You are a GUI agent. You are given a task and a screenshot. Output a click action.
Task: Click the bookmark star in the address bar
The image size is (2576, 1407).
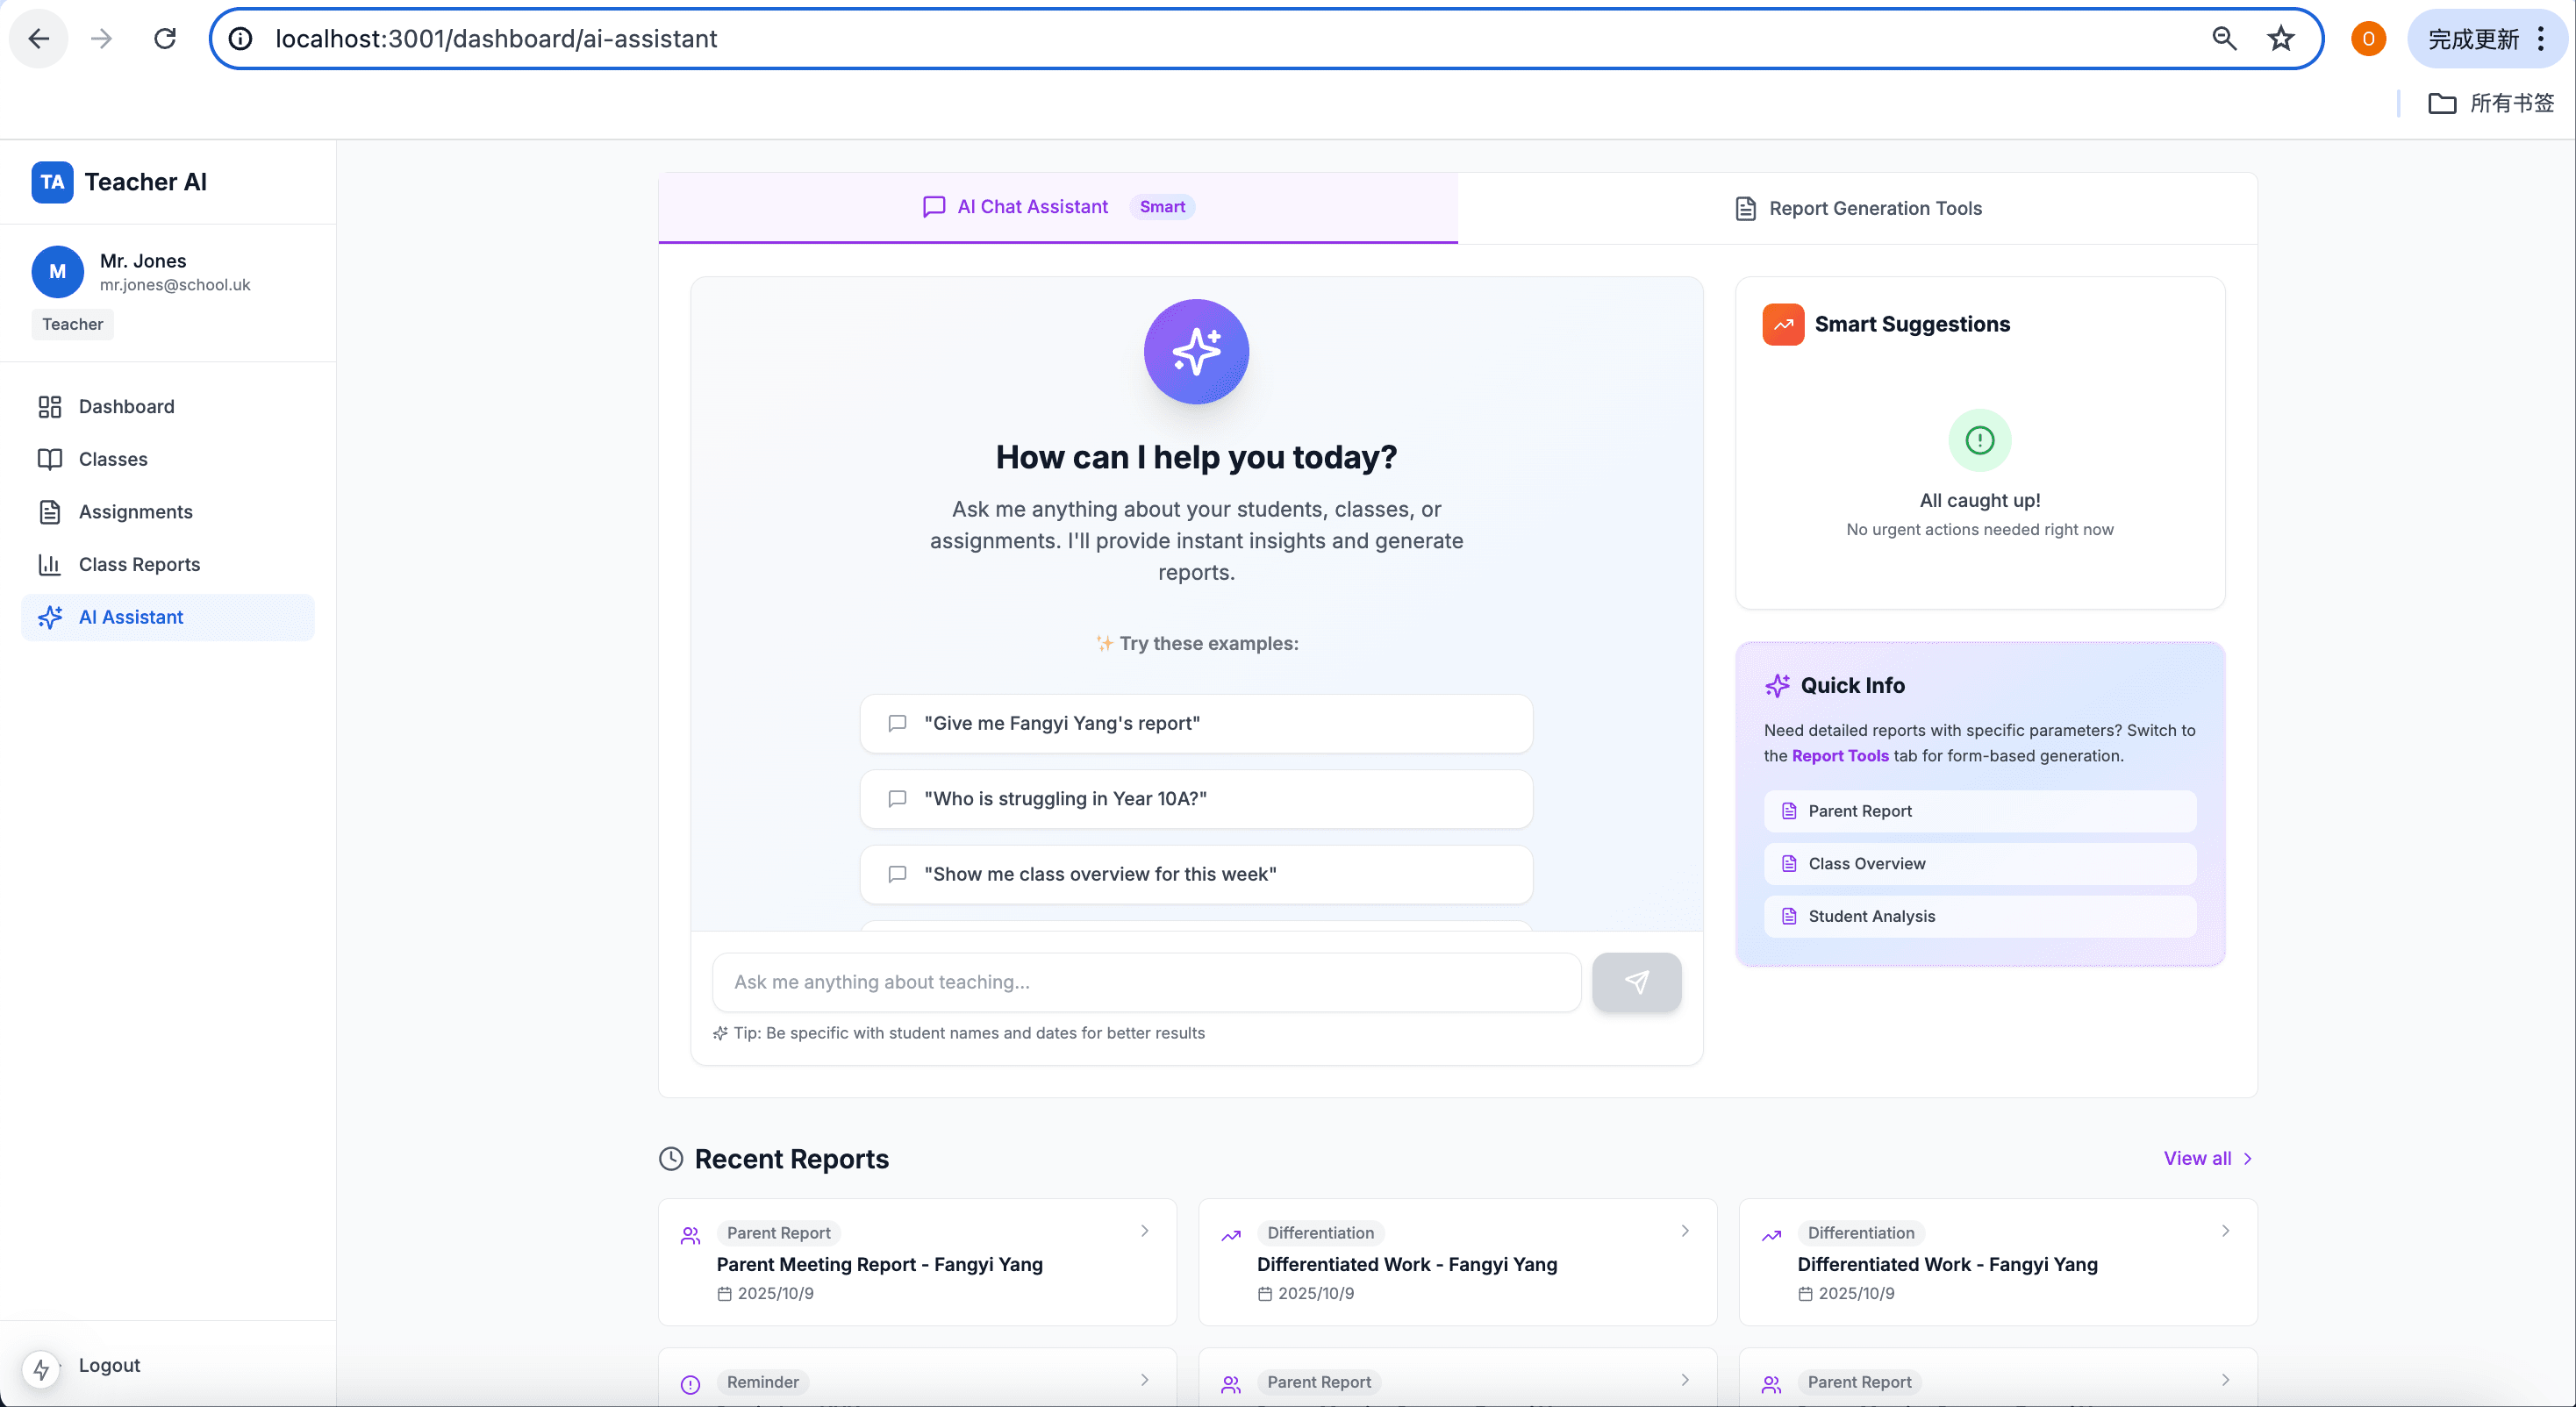point(2280,38)
